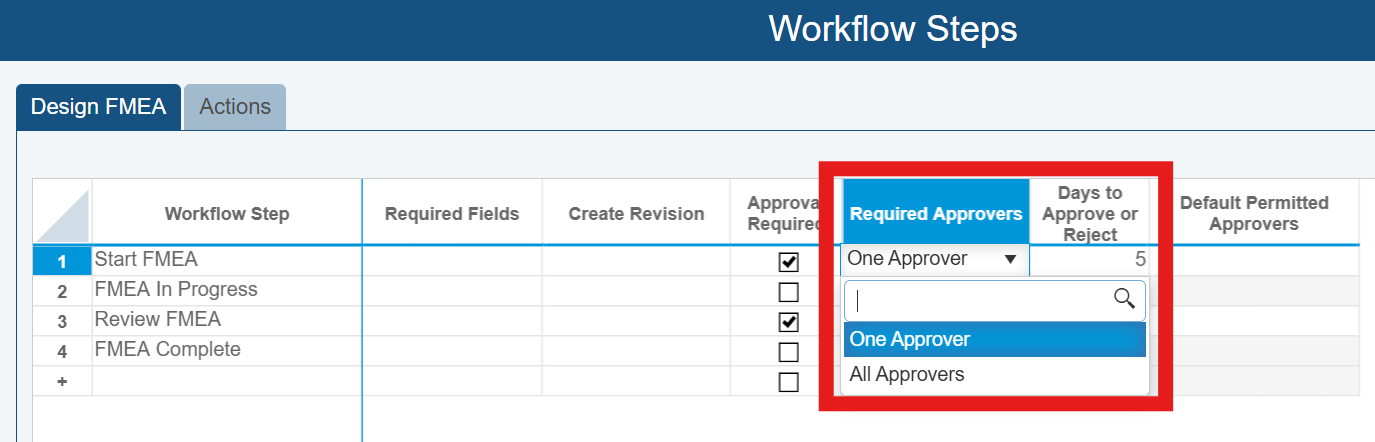This screenshot has width=1375, height=442.
Task: Open the Design FMEA tab
Action: (x=98, y=107)
